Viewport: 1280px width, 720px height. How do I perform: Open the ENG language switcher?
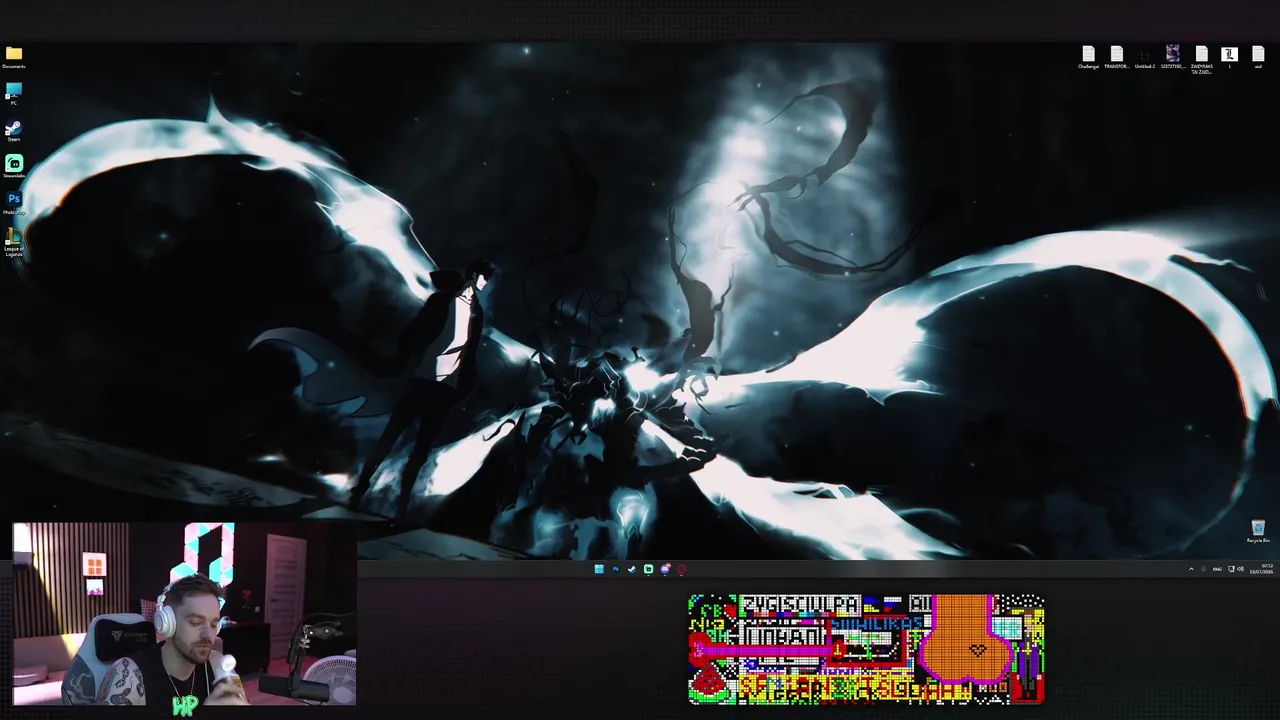coord(1217,569)
